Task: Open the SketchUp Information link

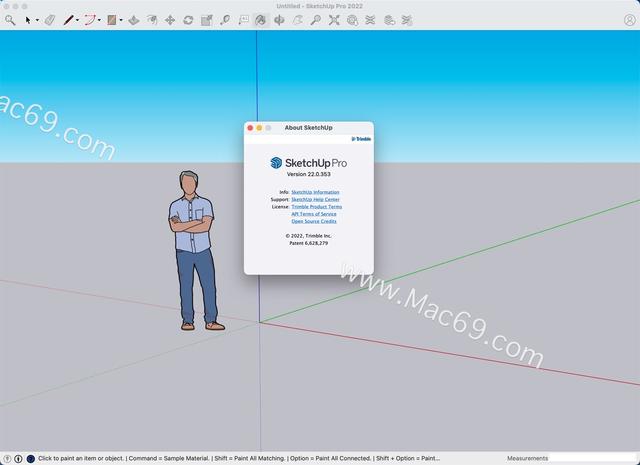Action: [315, 192]
